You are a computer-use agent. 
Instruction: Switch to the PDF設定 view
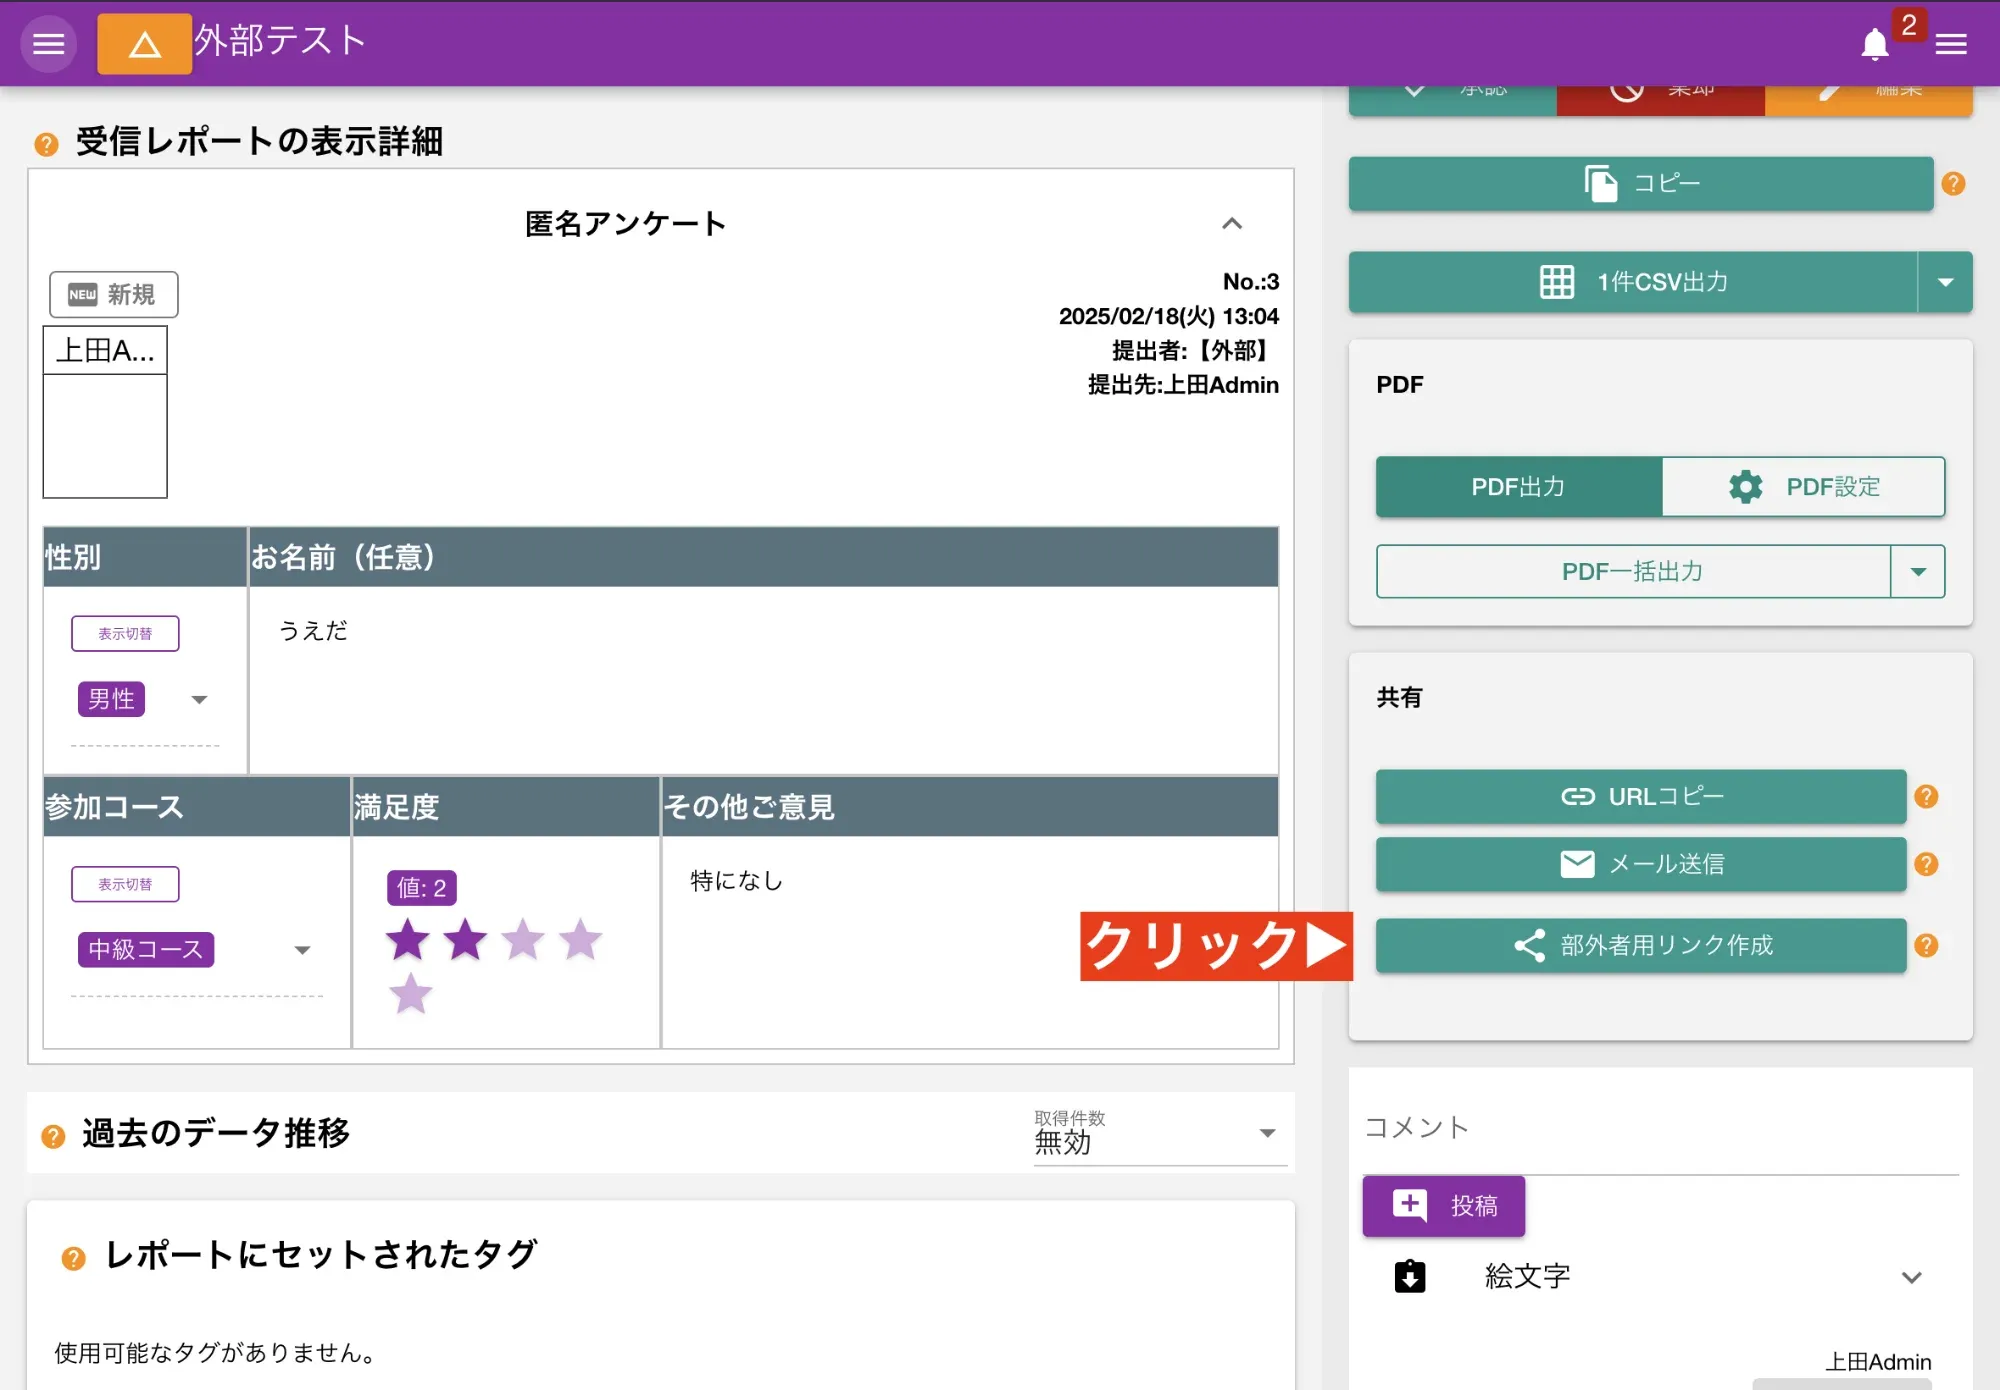pyautogui.click(x=1803, y=487)
